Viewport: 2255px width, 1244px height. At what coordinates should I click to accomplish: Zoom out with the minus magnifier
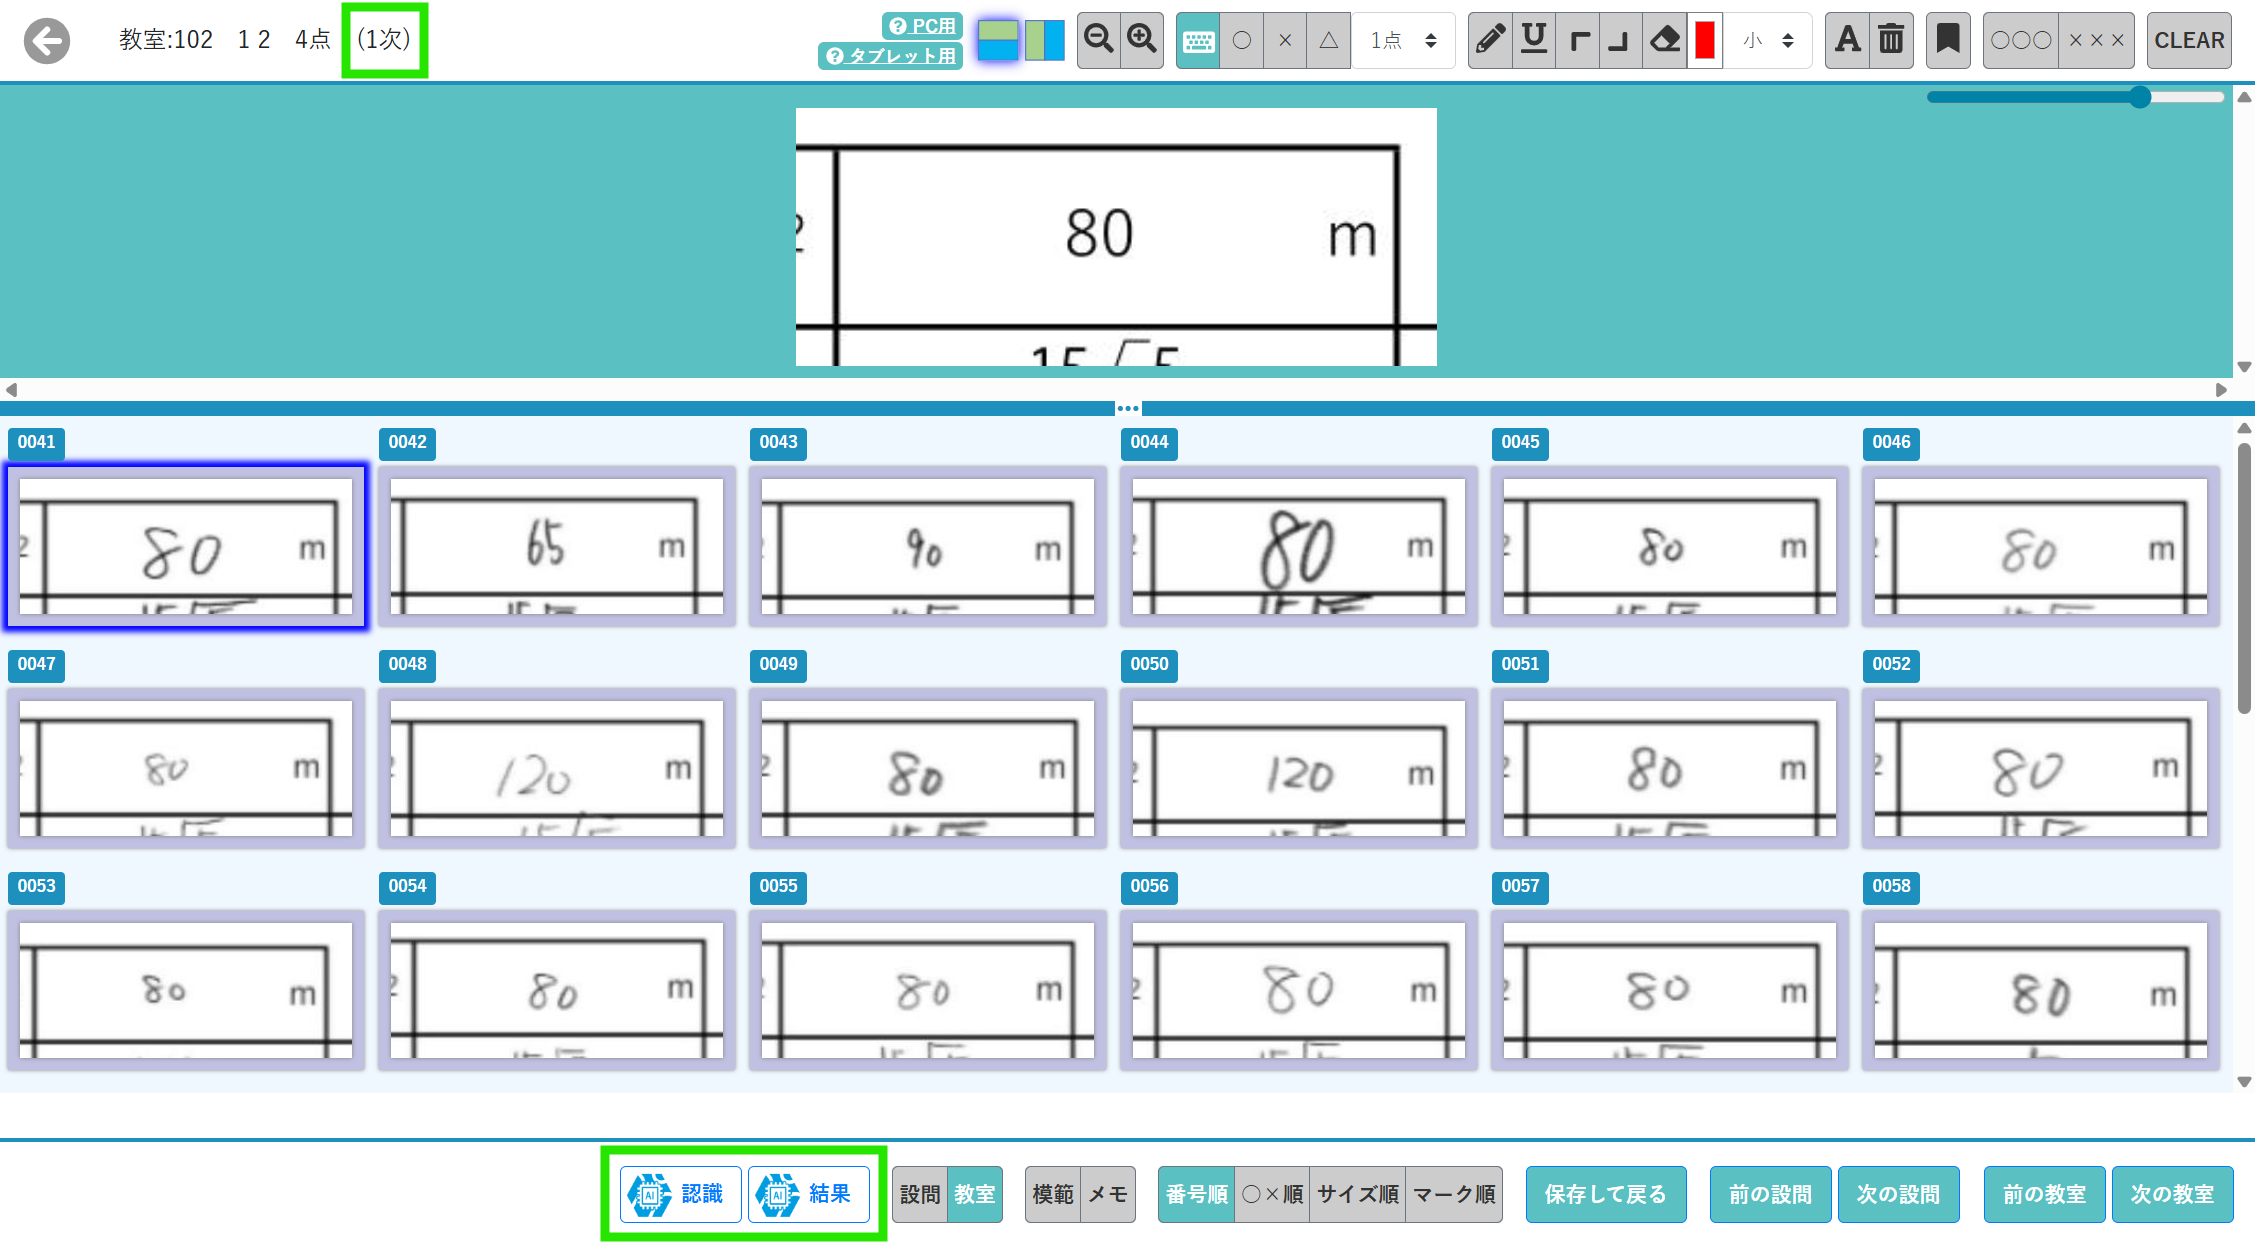point(1098,40)
